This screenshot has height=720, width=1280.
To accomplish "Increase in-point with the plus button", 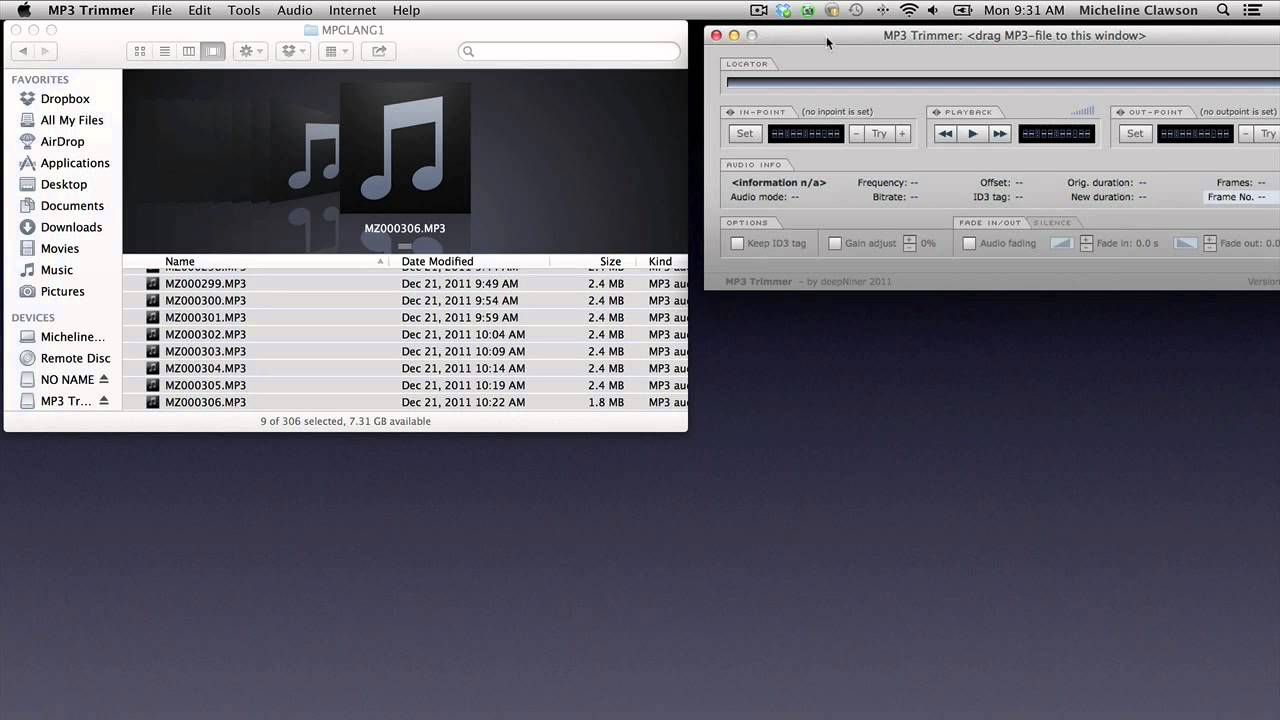I will click(902, 133).
